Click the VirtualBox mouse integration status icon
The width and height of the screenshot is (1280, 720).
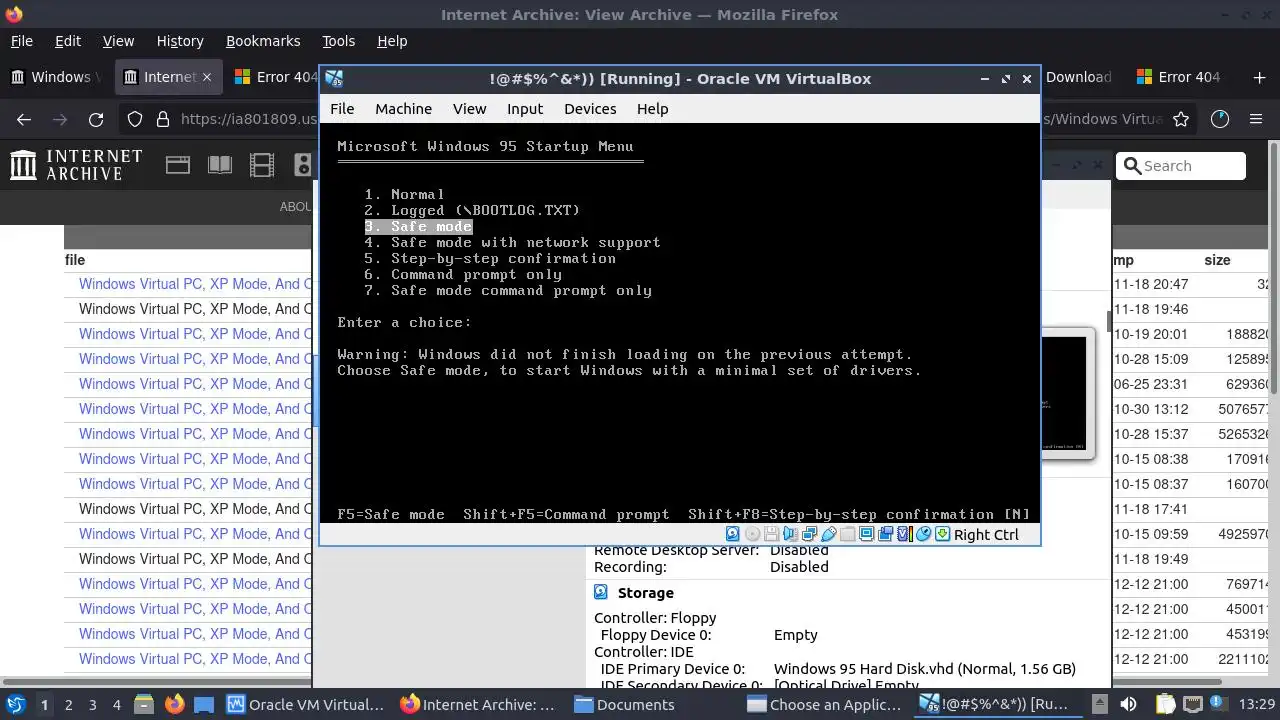click(924, 534)
